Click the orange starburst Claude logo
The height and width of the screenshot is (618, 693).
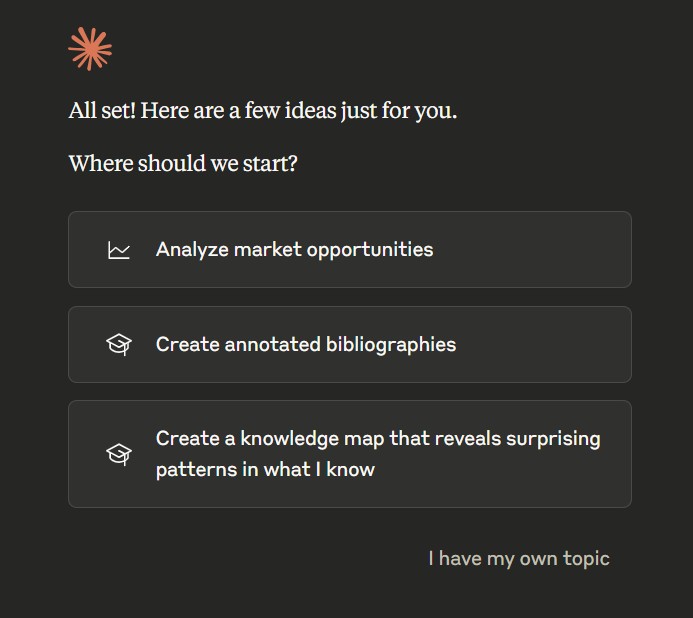pyautogui.click(x=90, y=49)
